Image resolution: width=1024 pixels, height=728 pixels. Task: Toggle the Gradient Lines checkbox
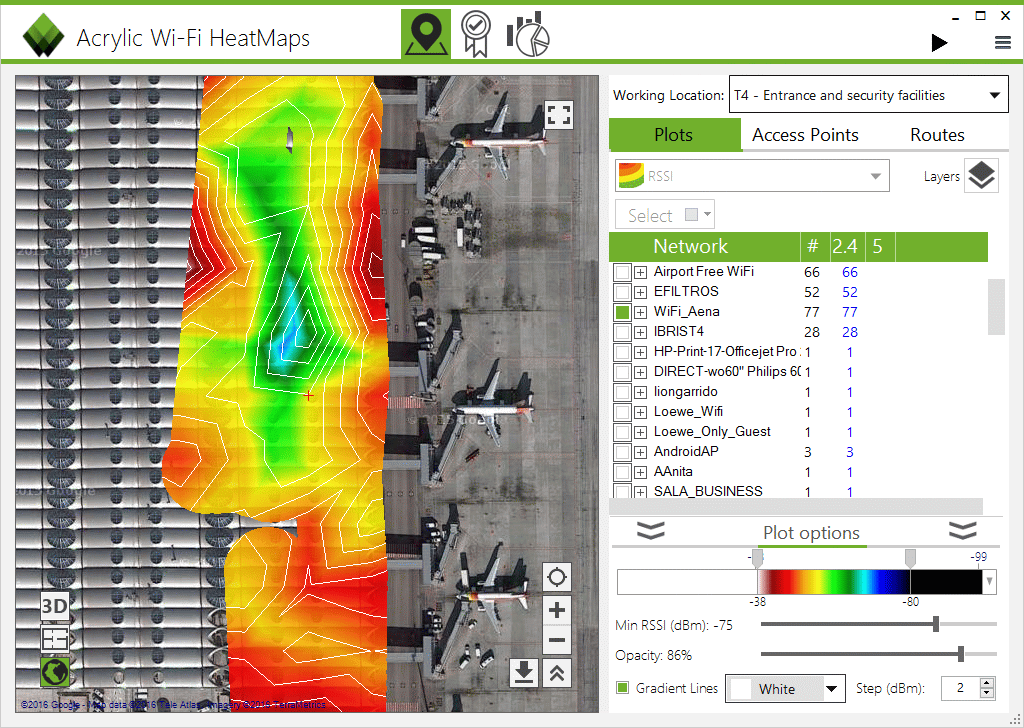[x=622, y=688]
